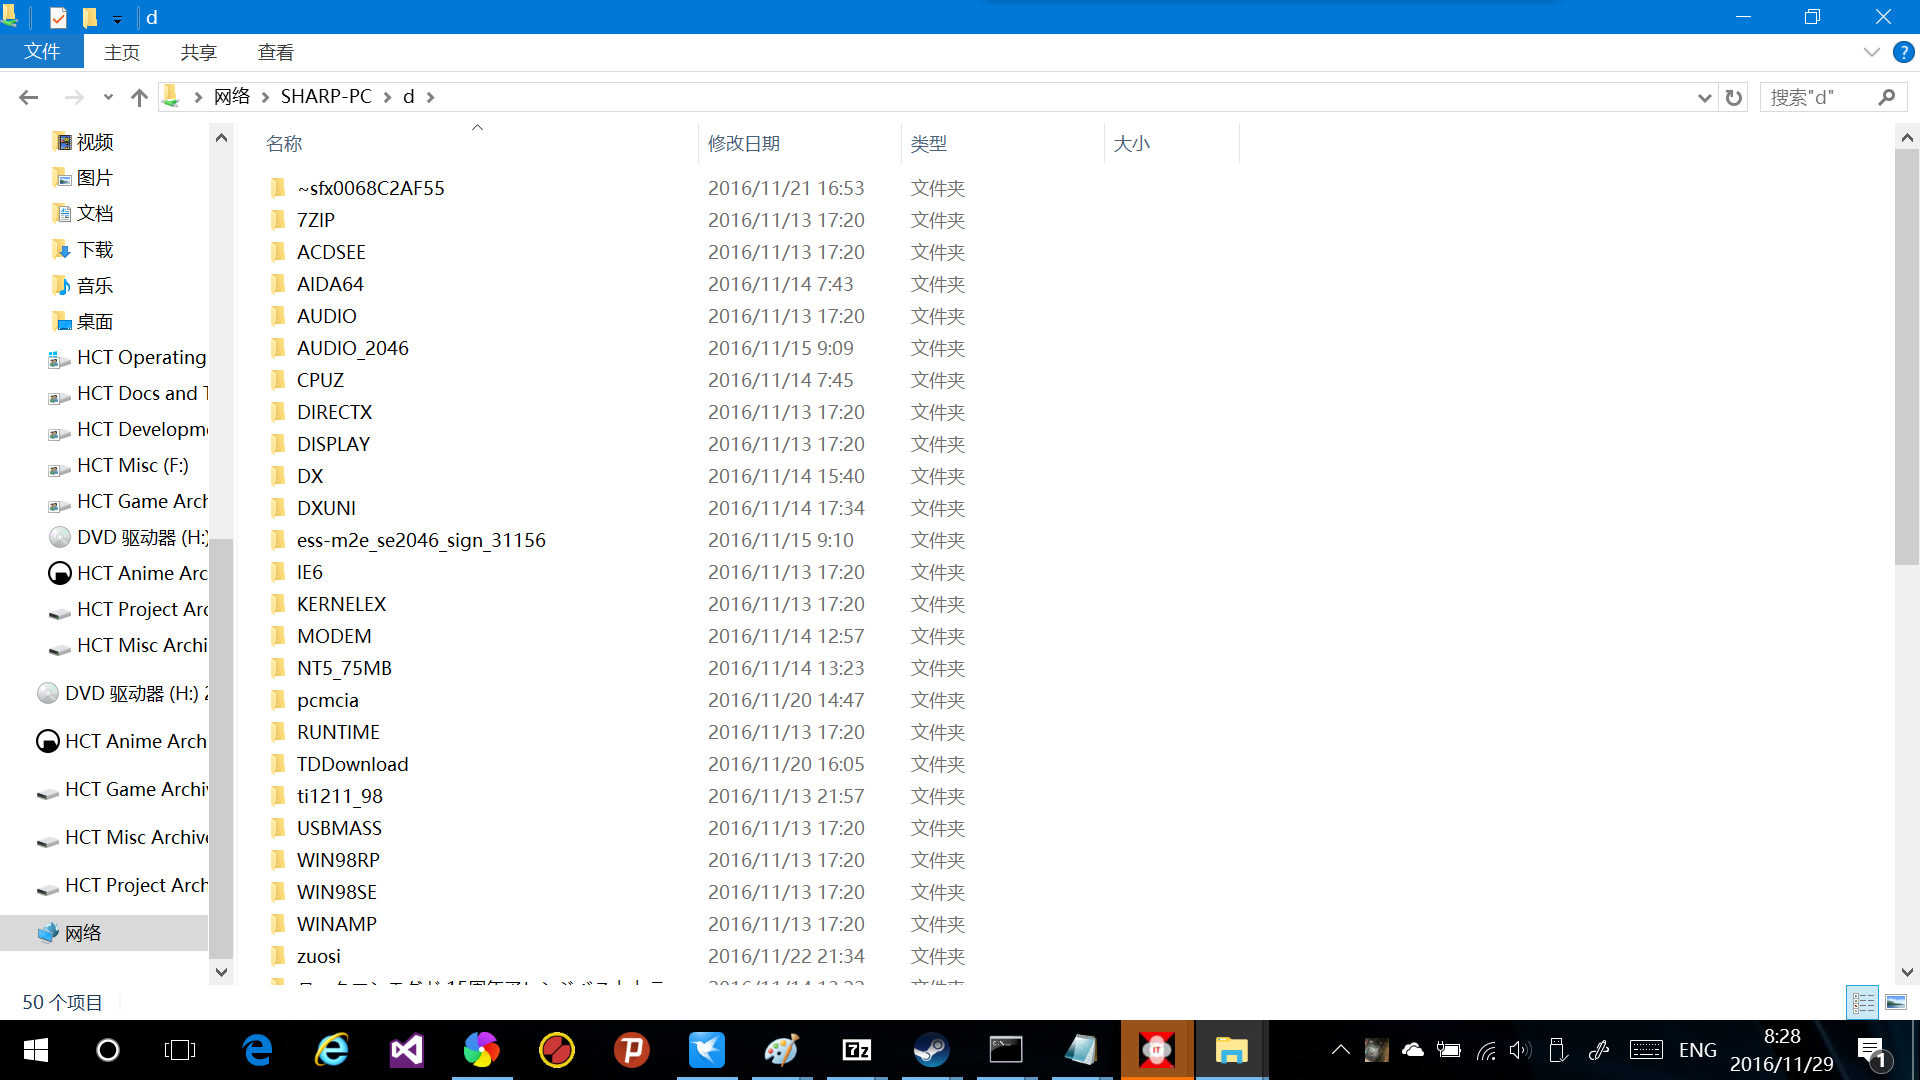
Task: Switch to the 共享 ribbon tab
Action: (x=198, y=52)
